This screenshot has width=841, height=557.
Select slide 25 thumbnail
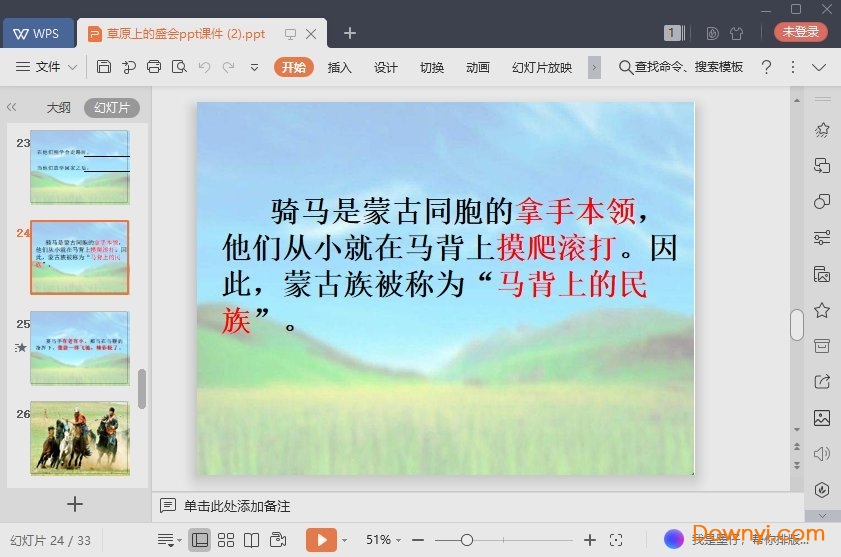(79, 348)
